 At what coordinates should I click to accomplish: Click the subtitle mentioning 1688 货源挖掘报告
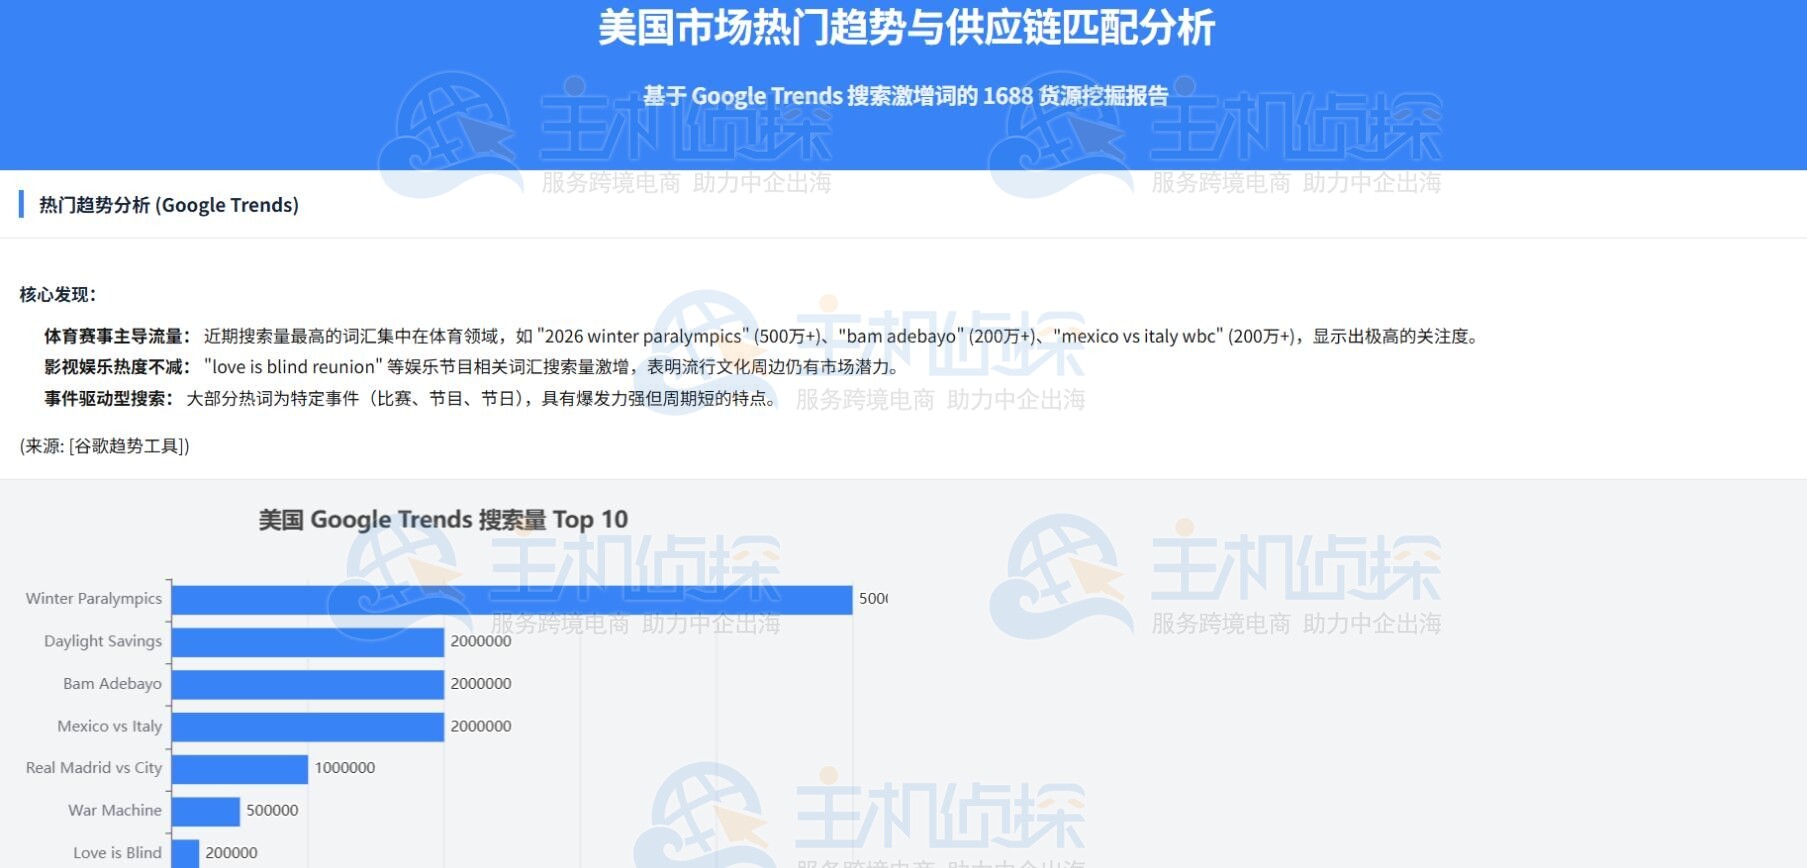point(906,96)
